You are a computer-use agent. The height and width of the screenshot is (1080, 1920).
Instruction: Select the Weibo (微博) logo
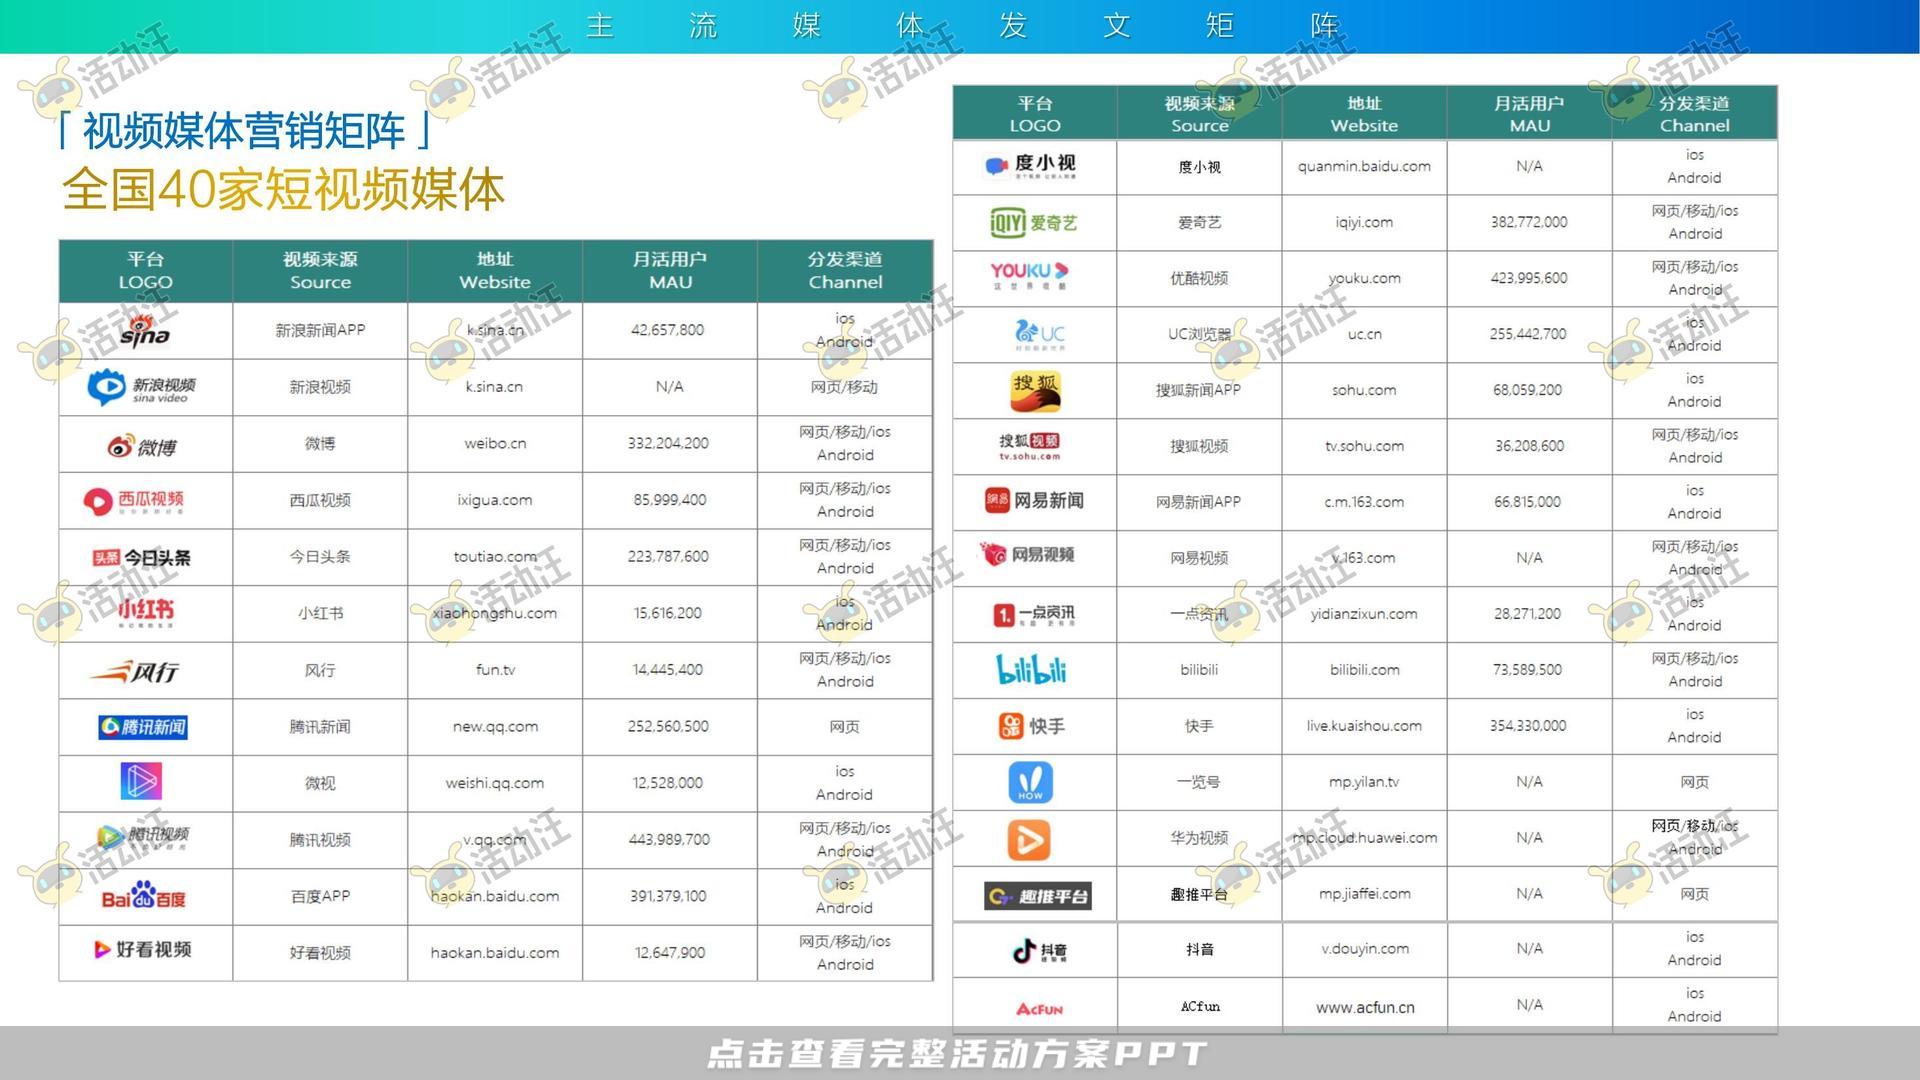coord(142,446)
